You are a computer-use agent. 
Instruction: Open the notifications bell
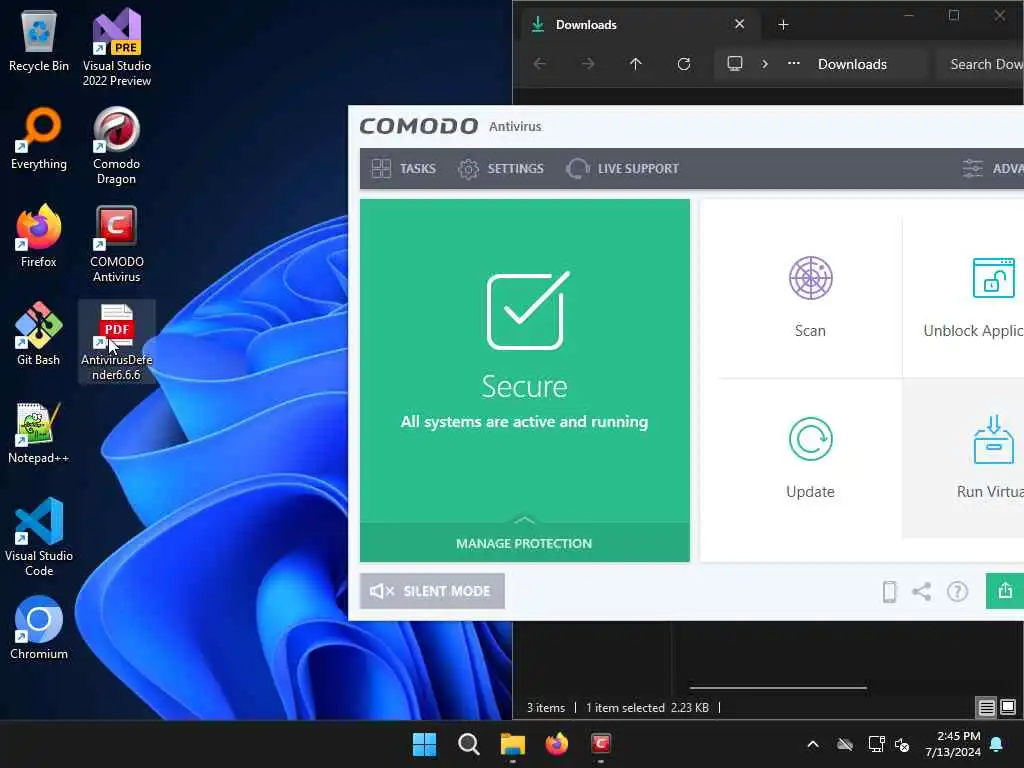[997, 744]
